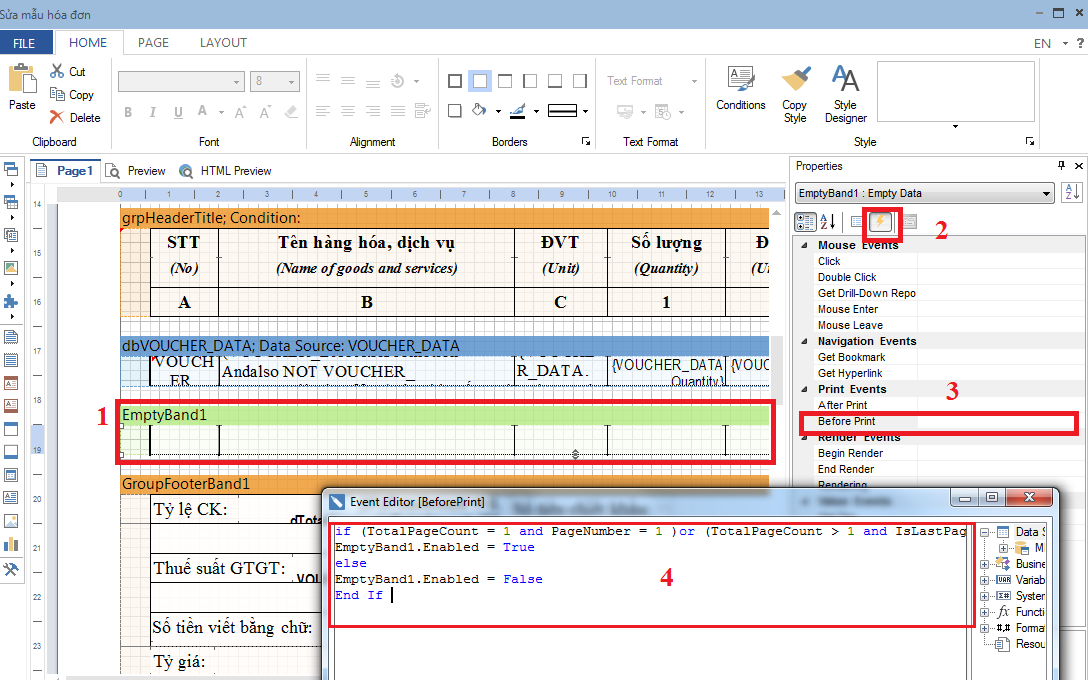Click the chart component icon in left toolbox
Screen dimensions: 1088x680
(11, 544)
